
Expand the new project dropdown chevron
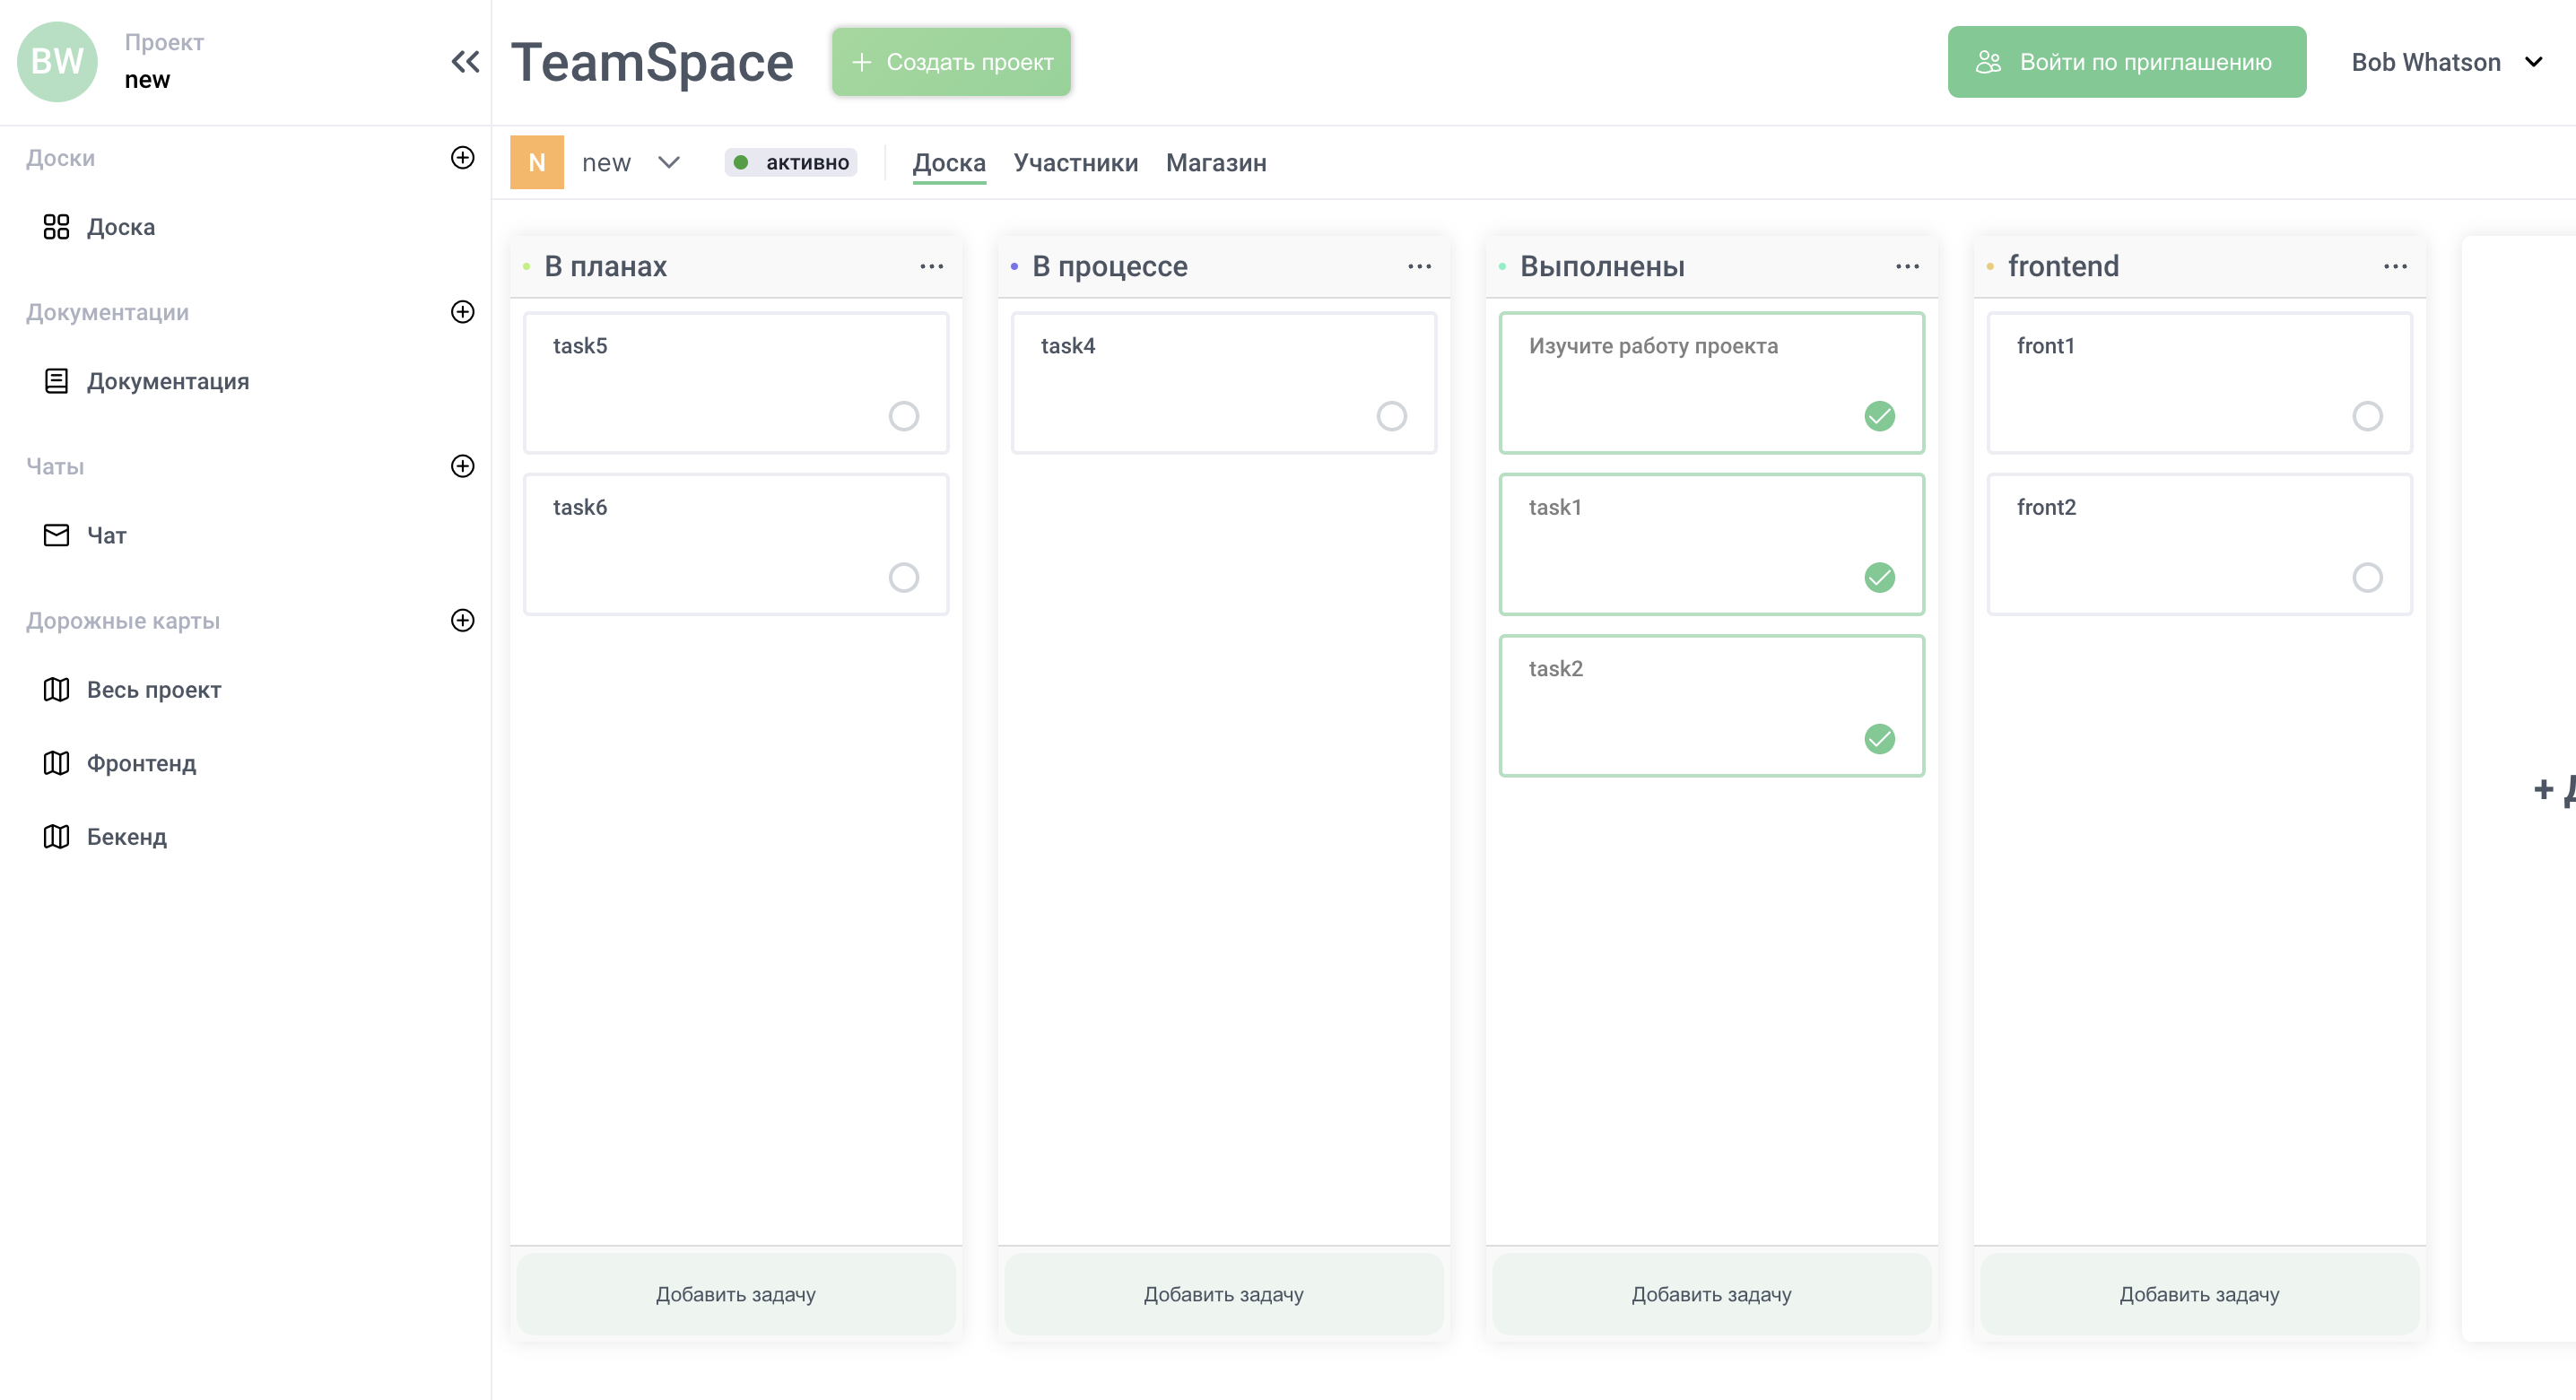pos(669,163)
